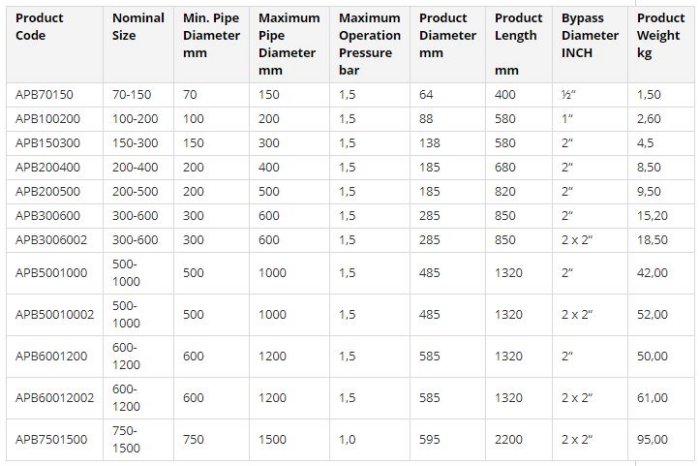
Task: Select the Nominal Size column header
Action: 138,27
